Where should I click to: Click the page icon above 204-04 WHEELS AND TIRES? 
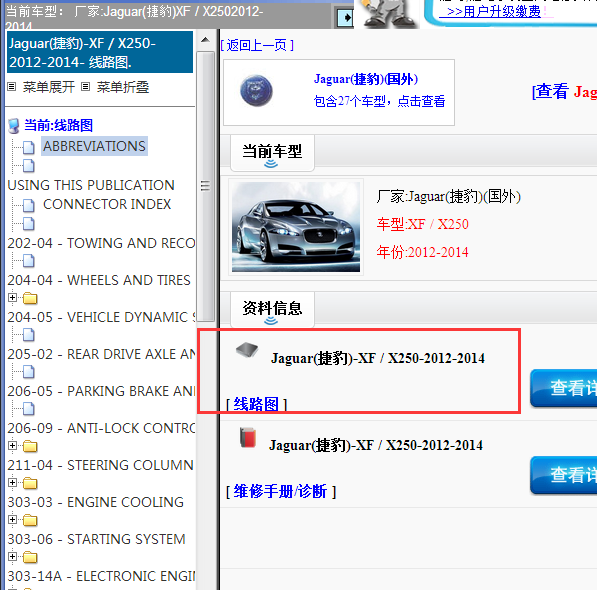[x=29, y=261]
